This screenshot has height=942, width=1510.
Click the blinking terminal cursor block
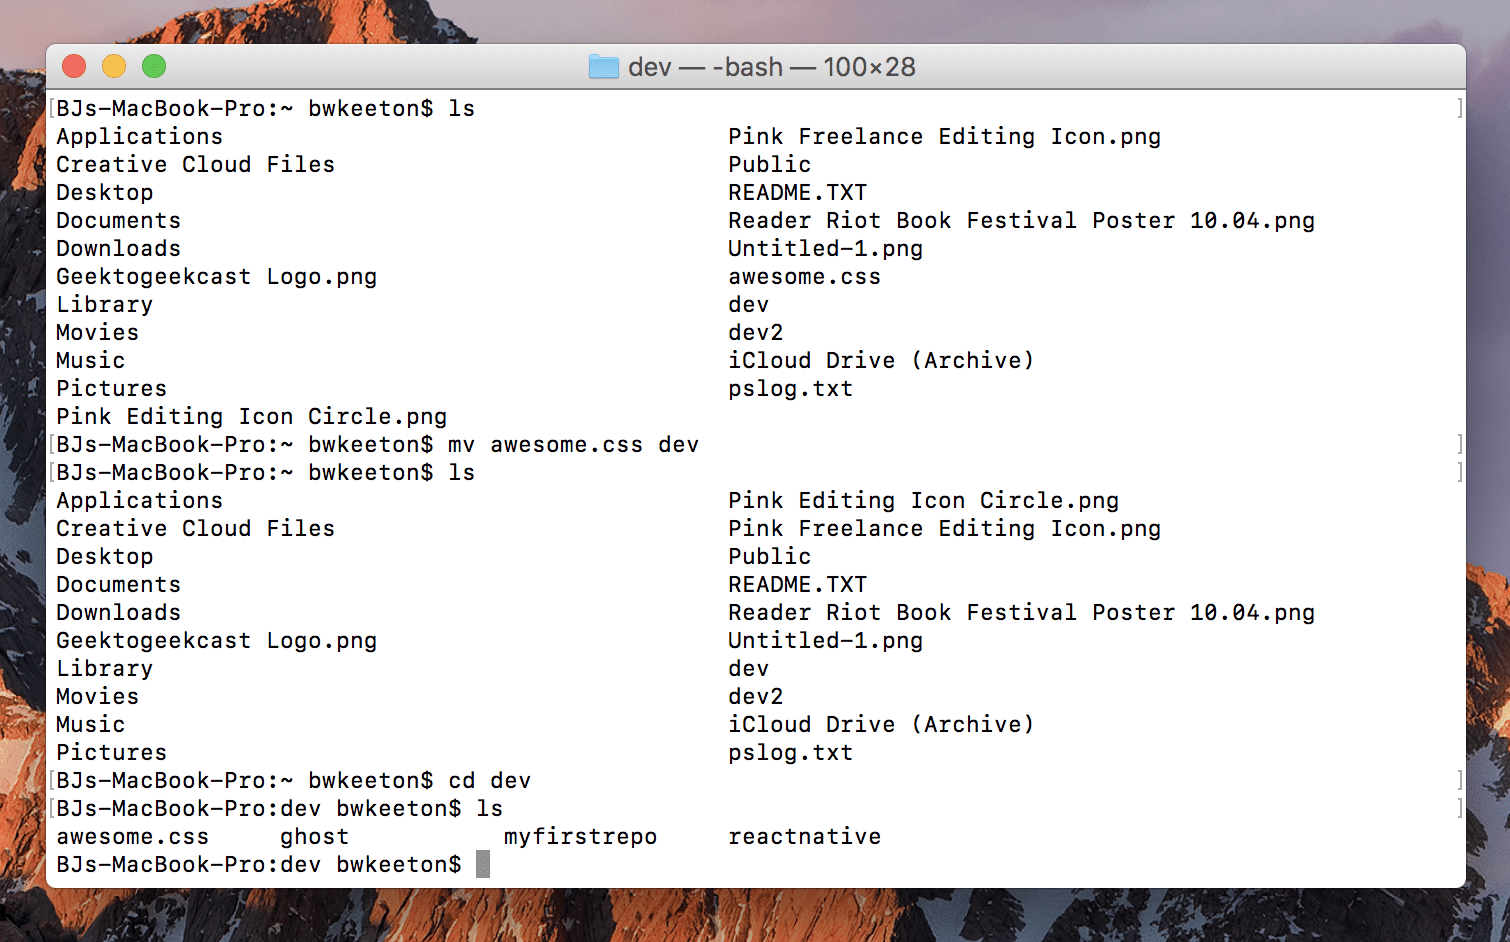pyautogui.click(x=484, y=863)
